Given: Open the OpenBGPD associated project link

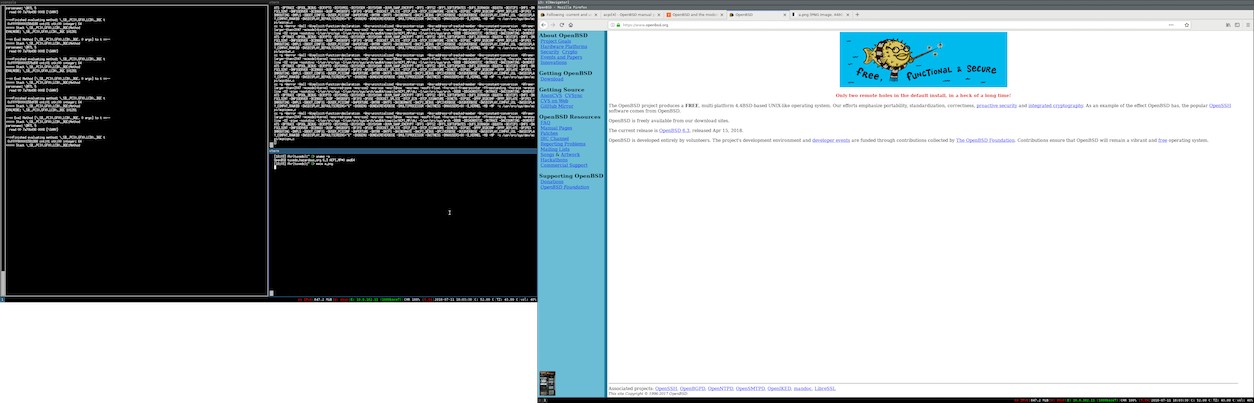Looking at the screenshot, I should (694, 388).
